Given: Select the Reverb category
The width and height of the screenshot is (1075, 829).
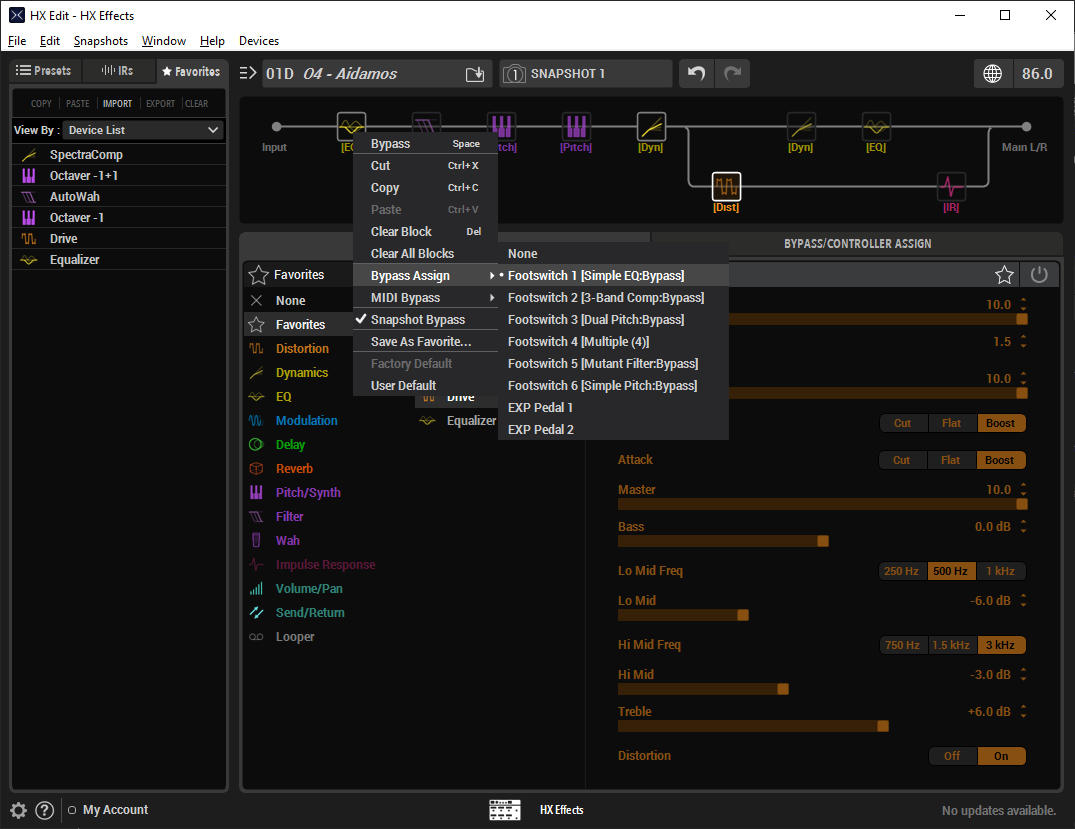Looking at the screenshot, I should pyautogui.click(x=294, y=468).
